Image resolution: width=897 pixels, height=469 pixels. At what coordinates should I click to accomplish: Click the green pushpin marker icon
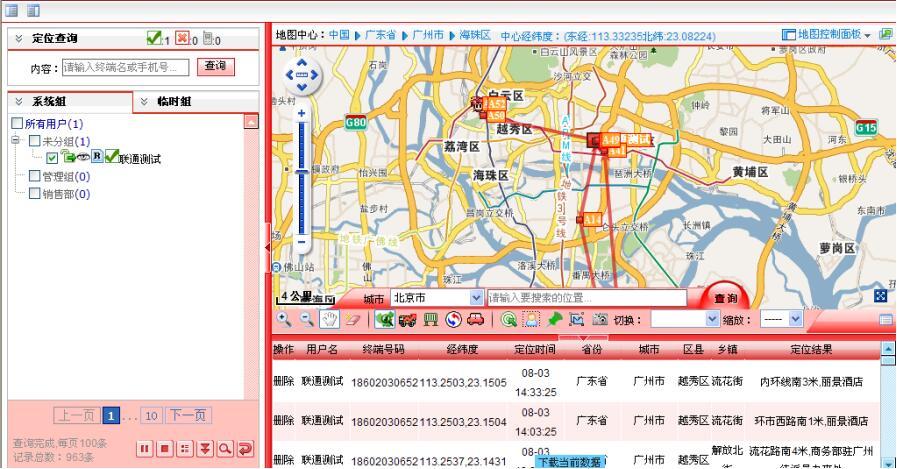555,319
